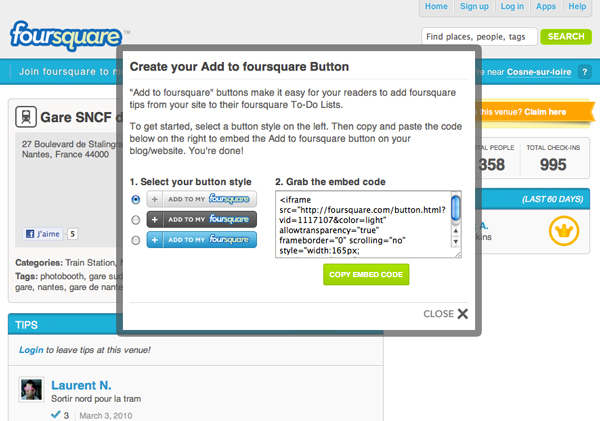Click the green Search button
Viewport: 600px width, 421px height.
click(566, 37)
